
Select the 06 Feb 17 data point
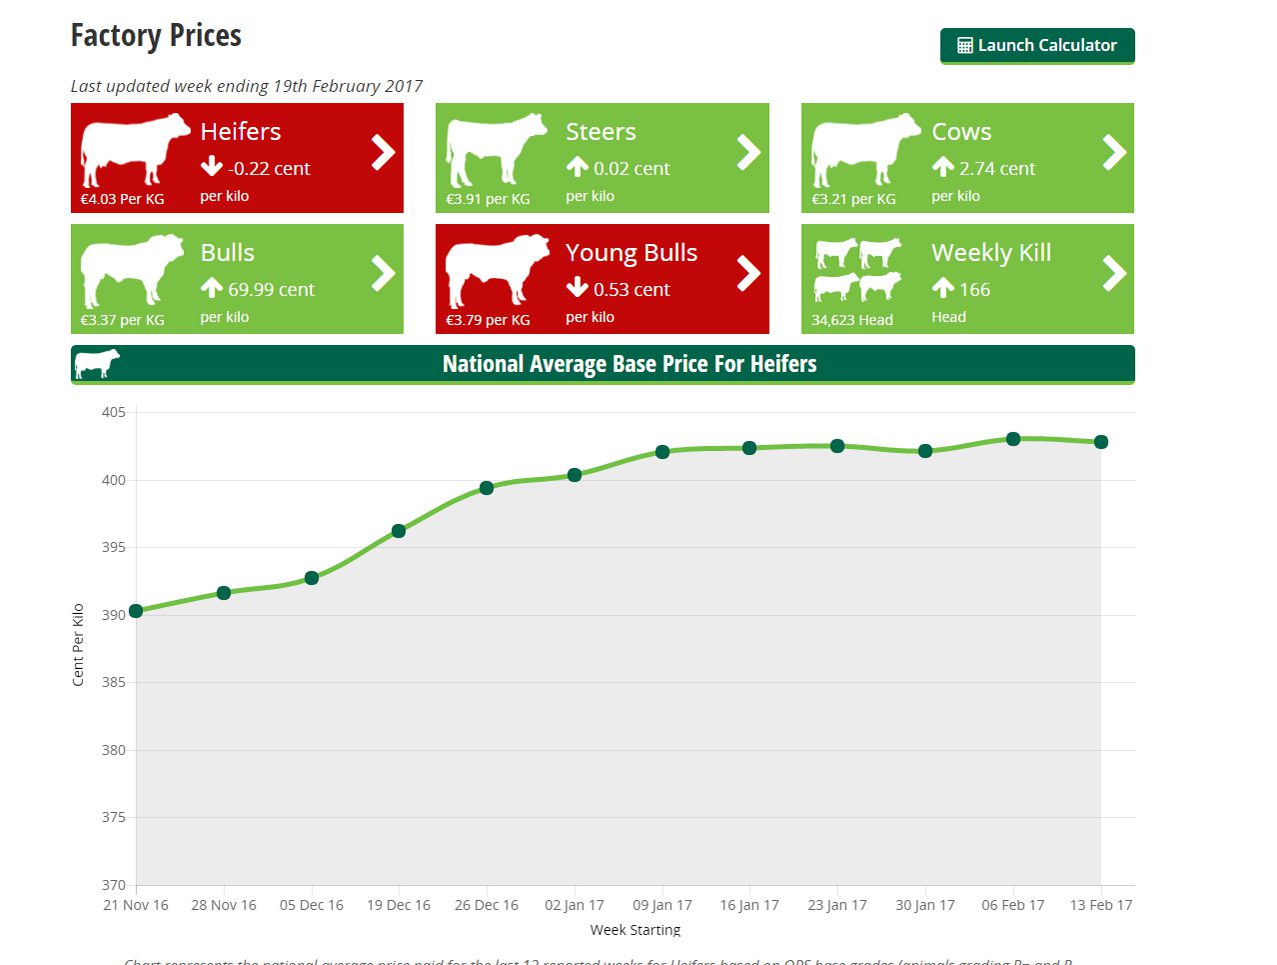click(1013, 439)
